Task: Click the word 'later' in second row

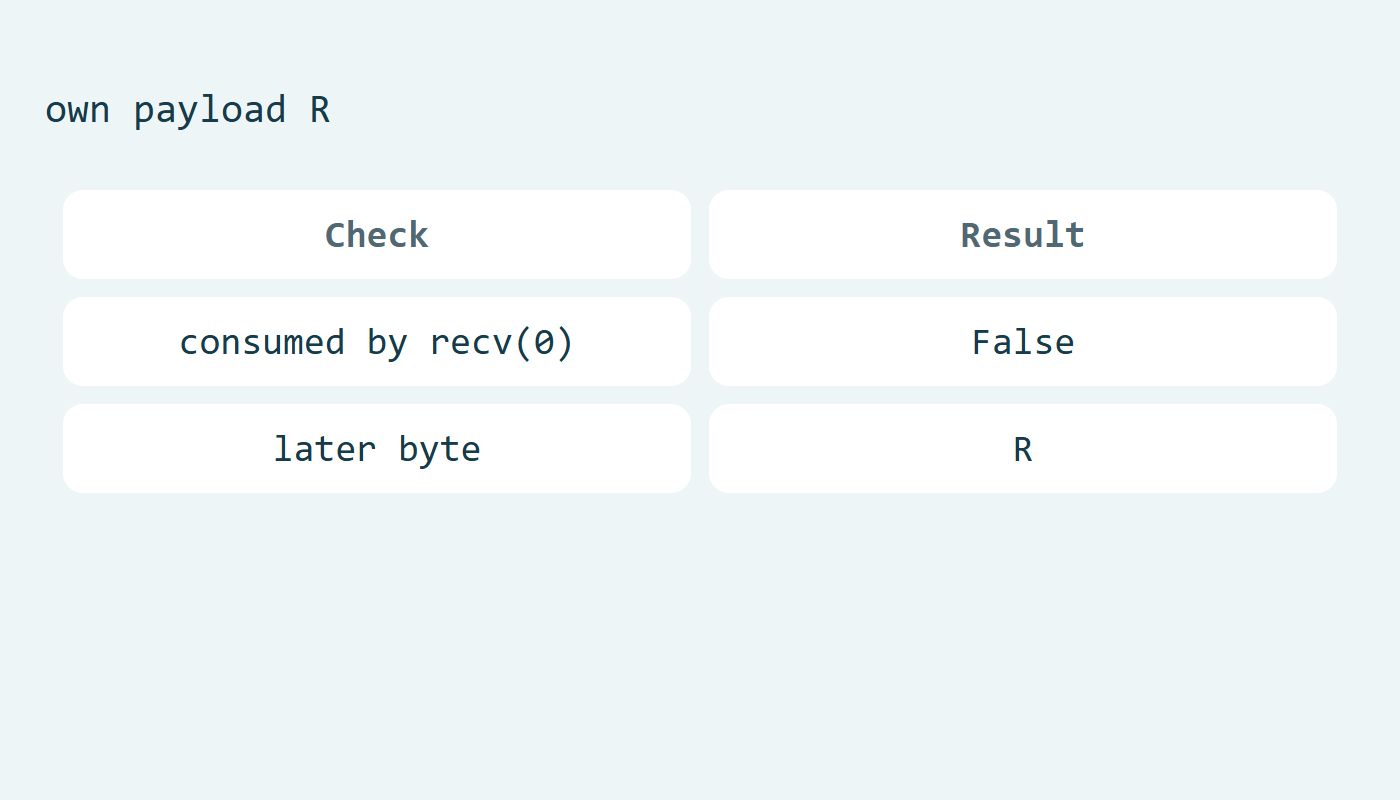Action: [325, 448]
